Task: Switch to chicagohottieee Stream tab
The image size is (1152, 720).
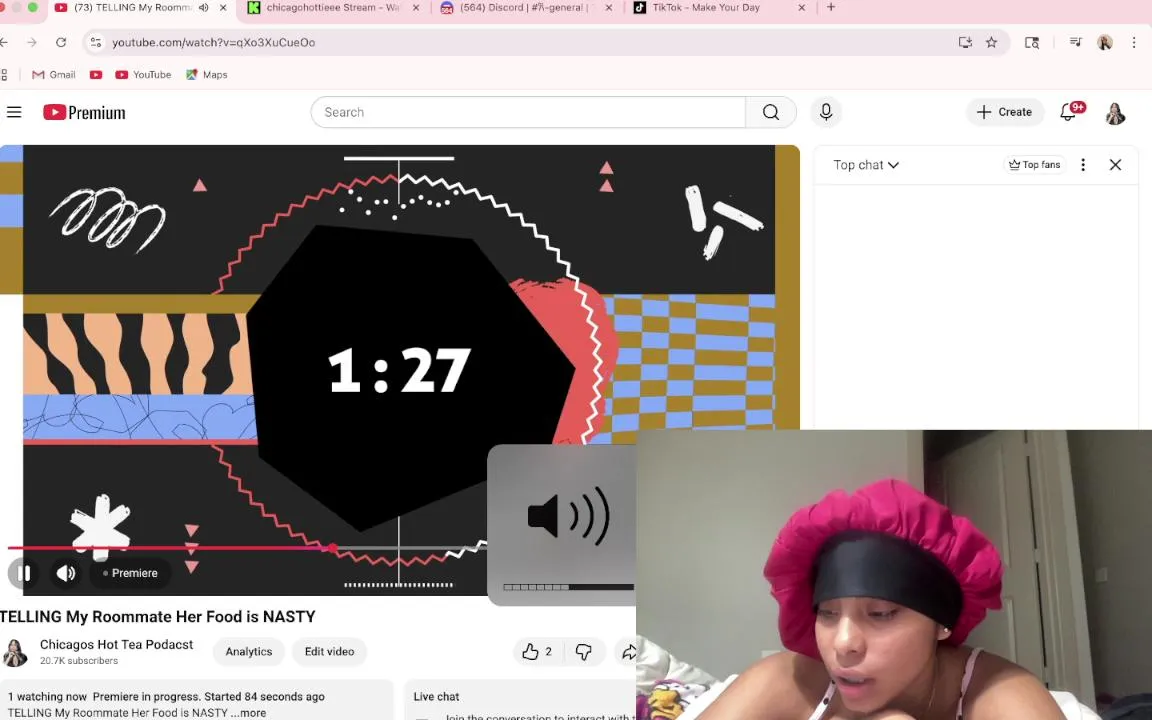Action: coord(332,7)
